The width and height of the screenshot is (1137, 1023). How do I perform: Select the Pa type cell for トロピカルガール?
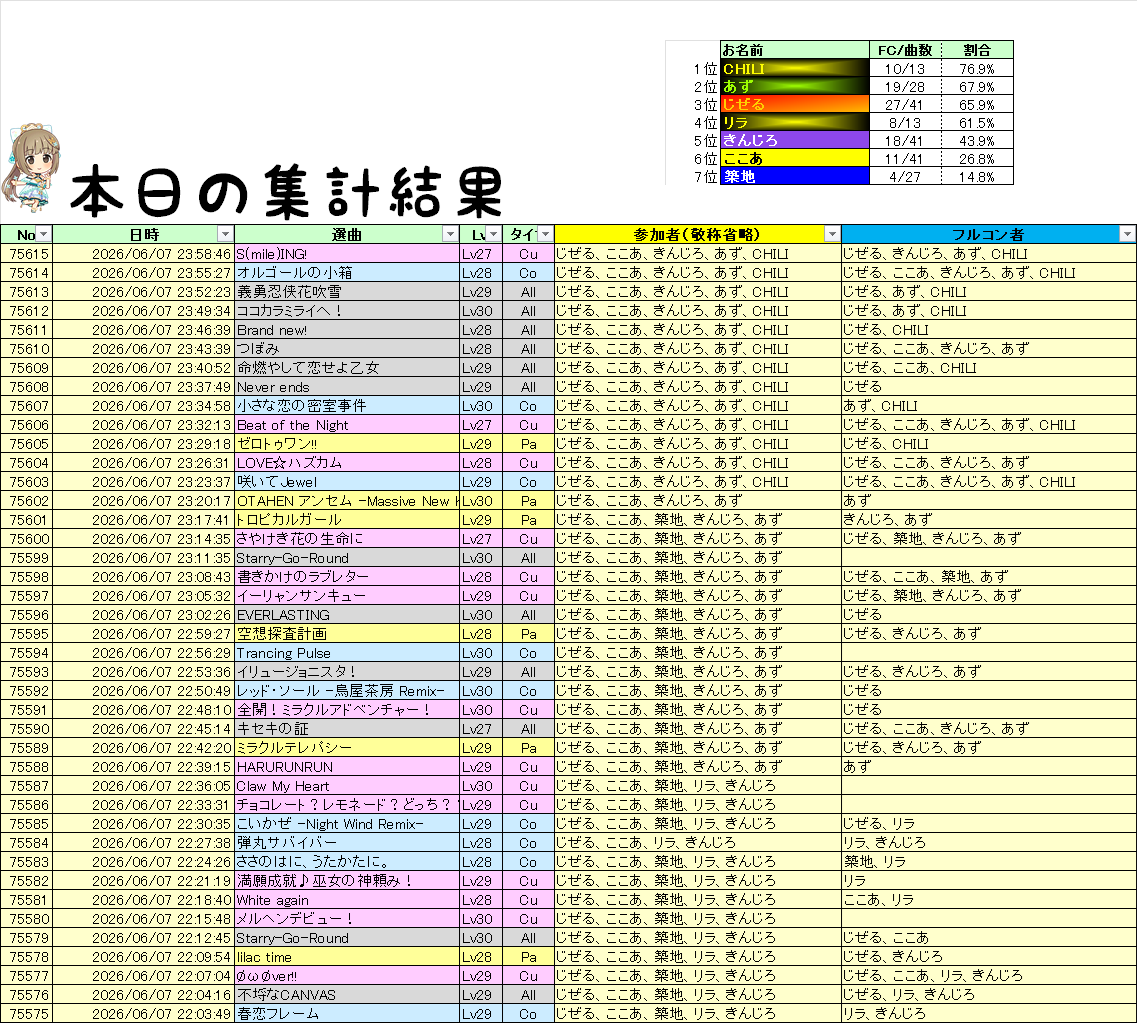tap(529, 520)
